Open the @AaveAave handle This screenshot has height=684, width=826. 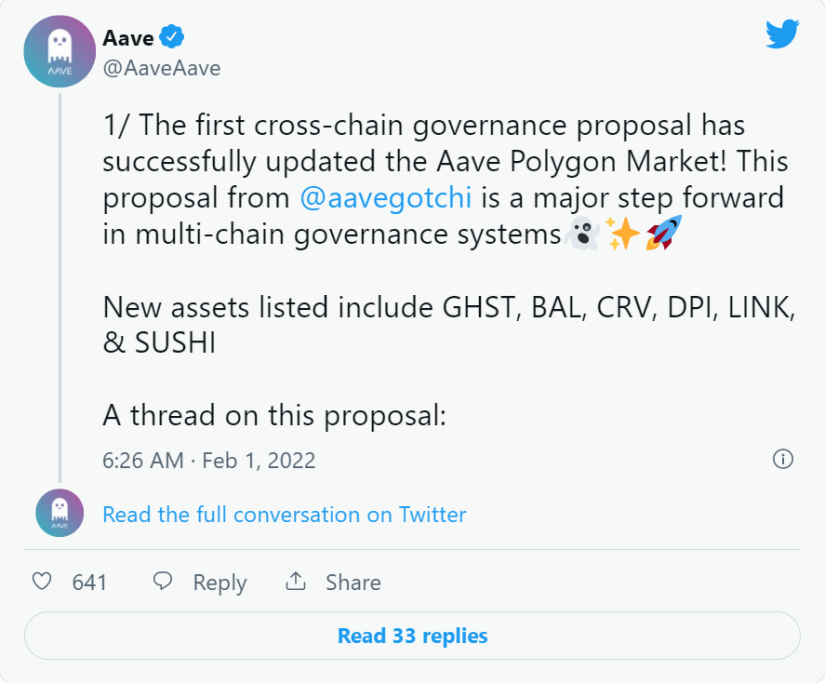(x=162, y=69)
